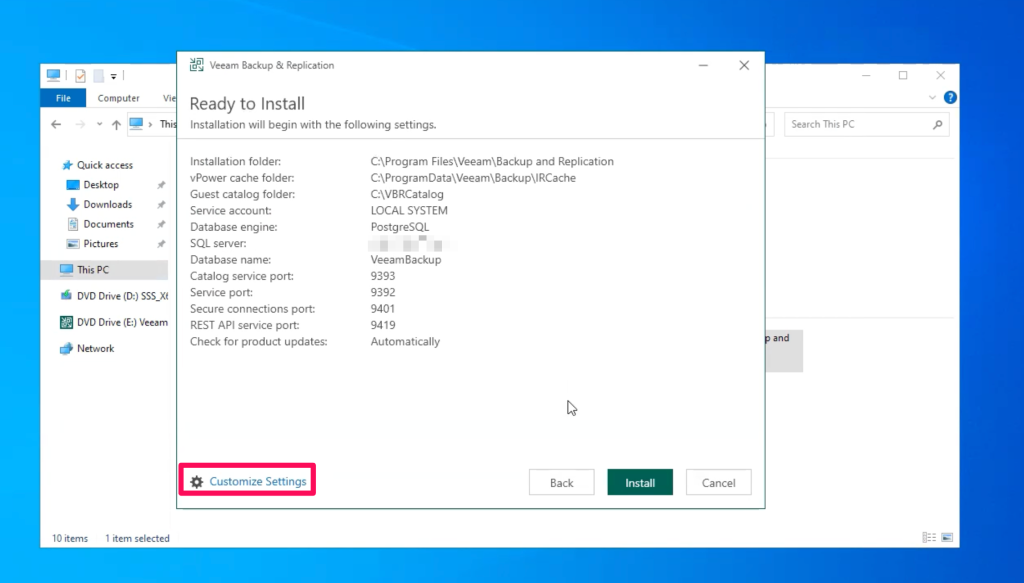Click the vPower cache folder path
The image size is (1024, 583).
[x=473, y=178]
